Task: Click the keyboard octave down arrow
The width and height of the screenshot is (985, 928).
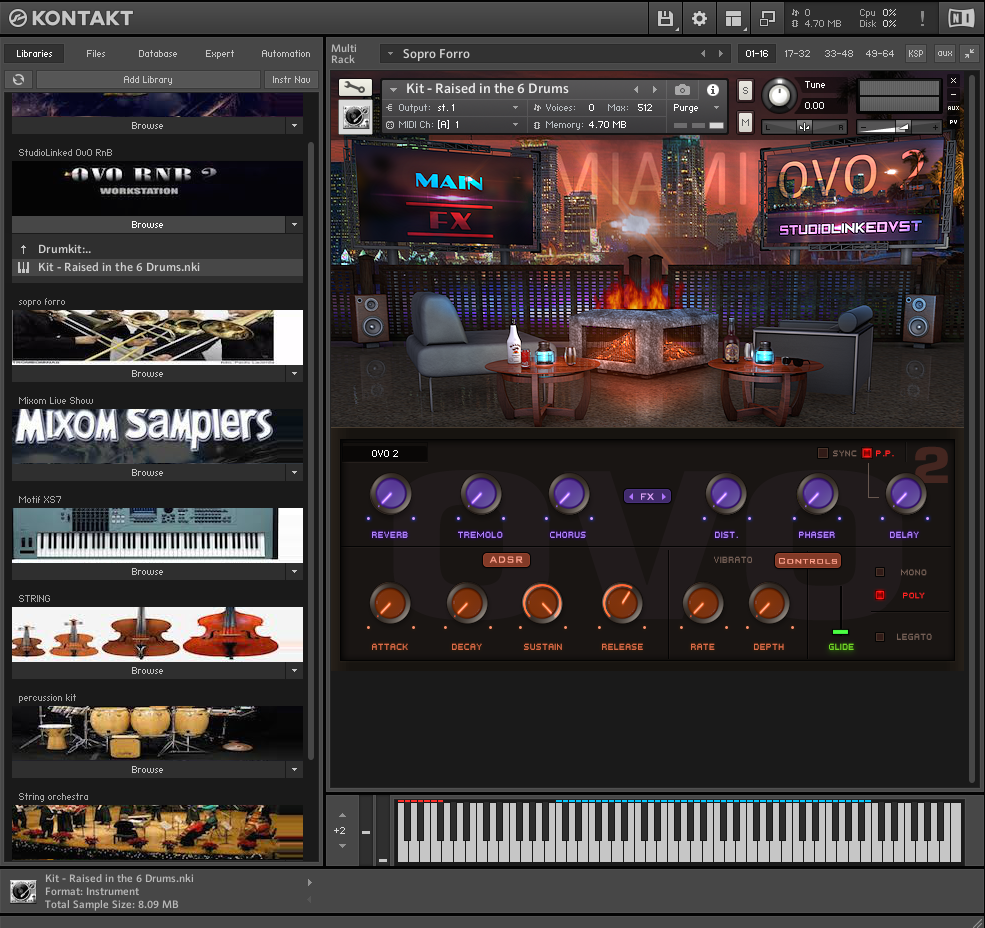Action: [x=342, y=846]
